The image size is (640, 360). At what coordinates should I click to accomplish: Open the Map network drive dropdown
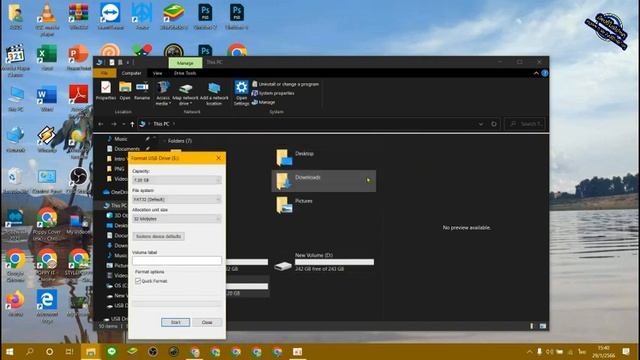(x=185, y=93)
